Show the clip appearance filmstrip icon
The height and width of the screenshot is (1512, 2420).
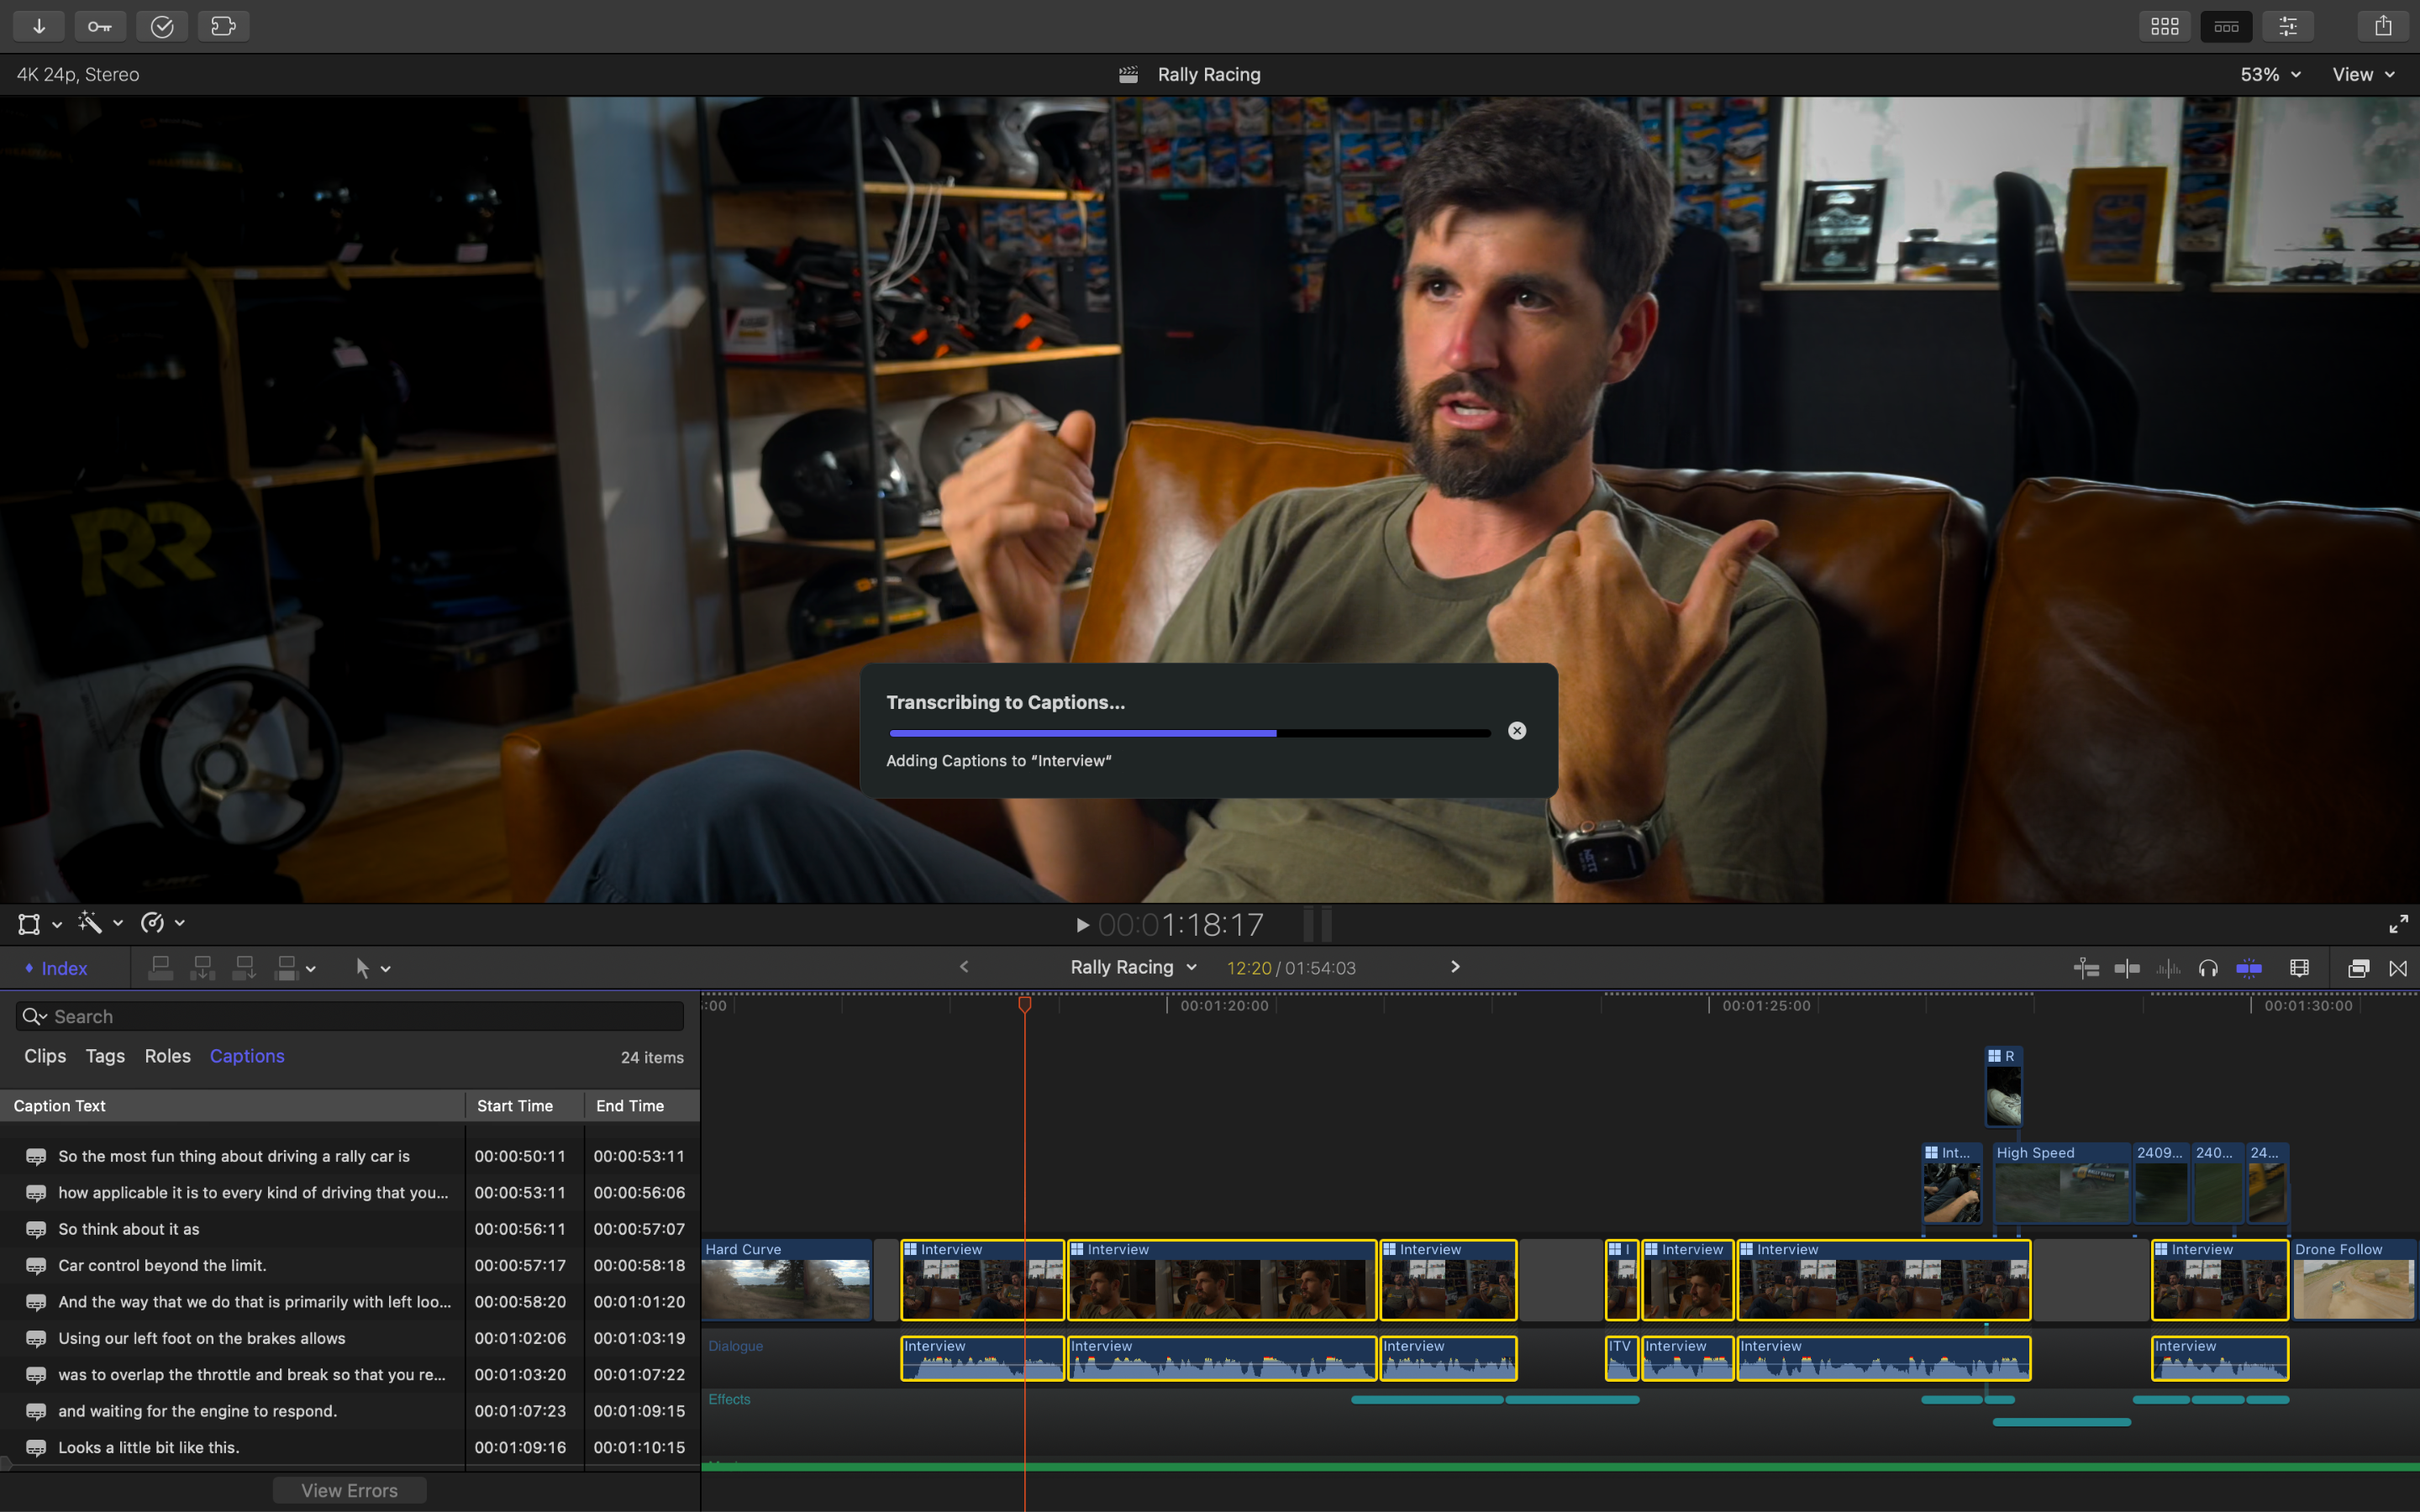[2299, 968]
